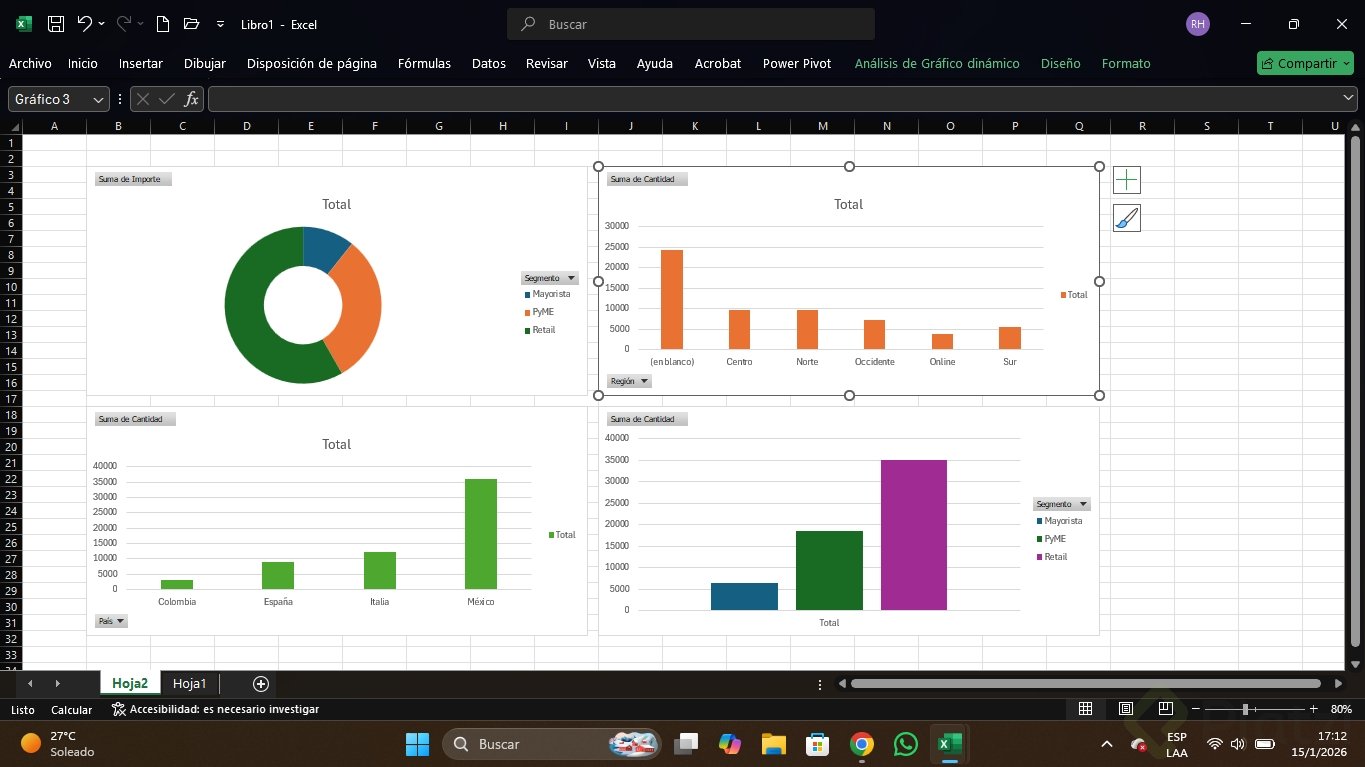
Task: Click the Calcular status bar button
Action: tap(72, 709)
